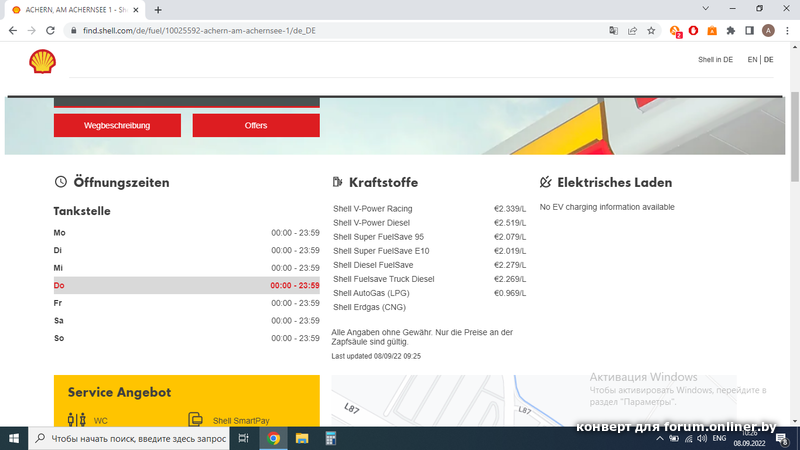The width and height of the screenshot is (800, 450).
Task: Show hidden system tray icons
Action: pyautogui.click(x=660, y=438)
